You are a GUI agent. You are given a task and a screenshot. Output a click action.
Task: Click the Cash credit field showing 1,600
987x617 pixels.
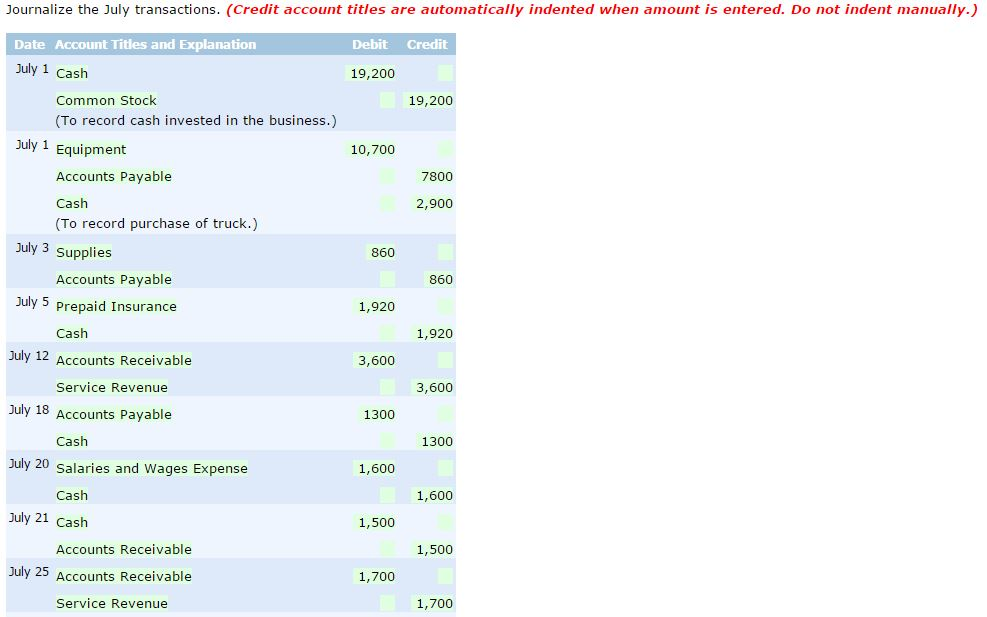430,495
